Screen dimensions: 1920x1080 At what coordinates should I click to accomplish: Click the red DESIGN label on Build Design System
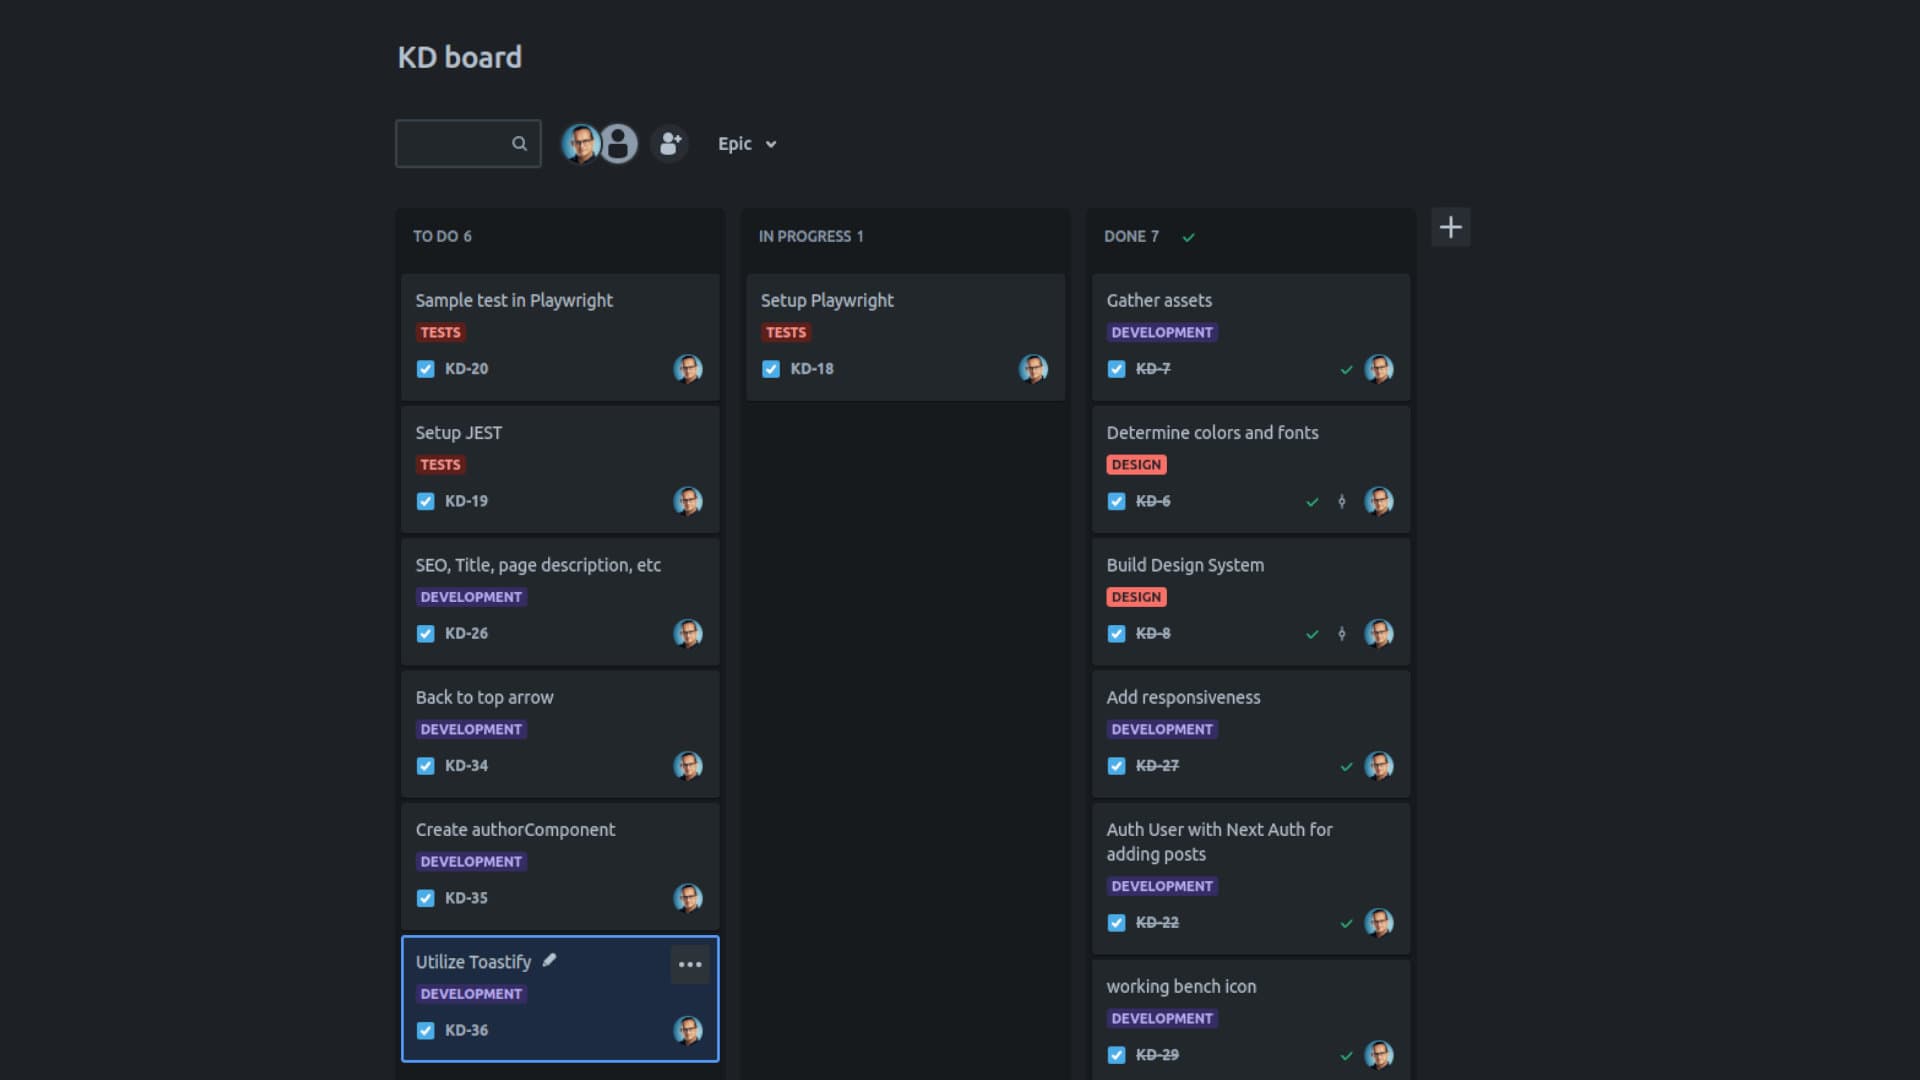1136,597
